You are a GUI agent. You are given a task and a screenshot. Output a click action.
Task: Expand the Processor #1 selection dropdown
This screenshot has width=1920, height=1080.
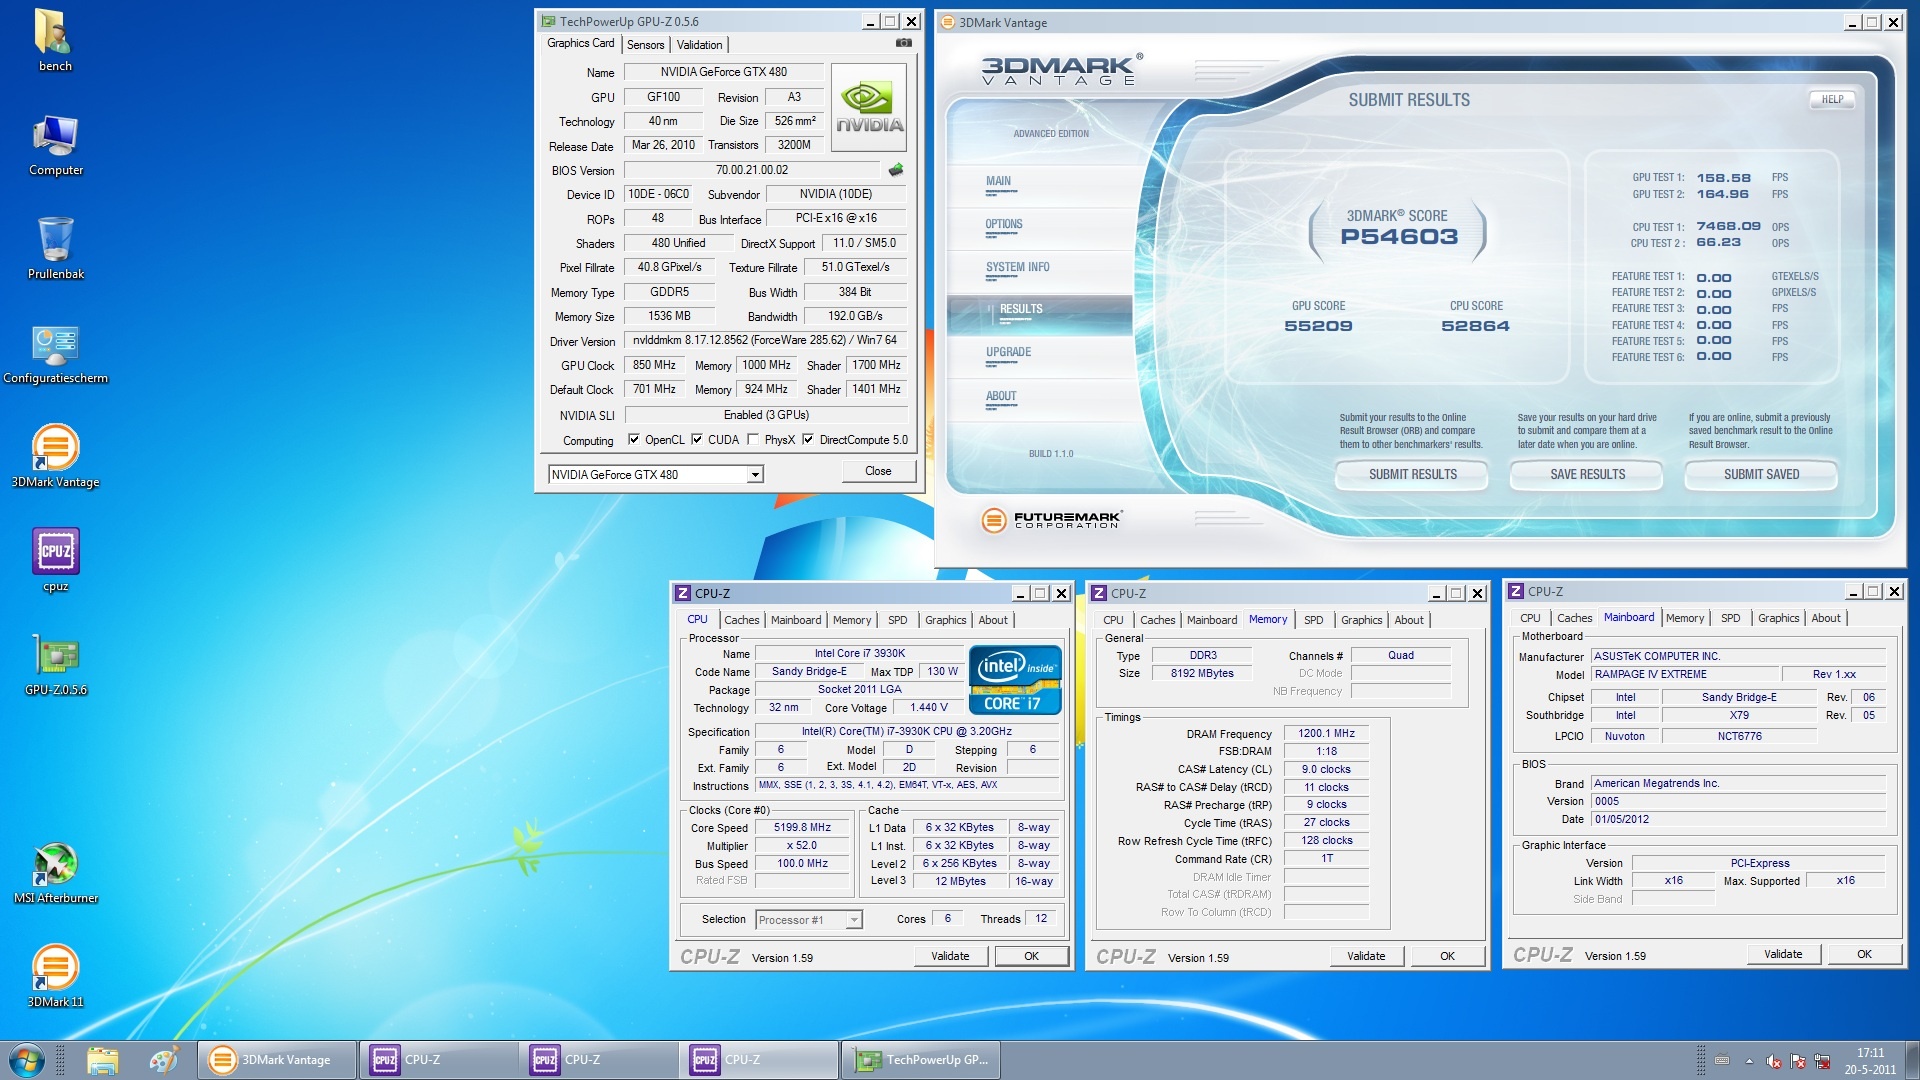click(x=853, y=920)
